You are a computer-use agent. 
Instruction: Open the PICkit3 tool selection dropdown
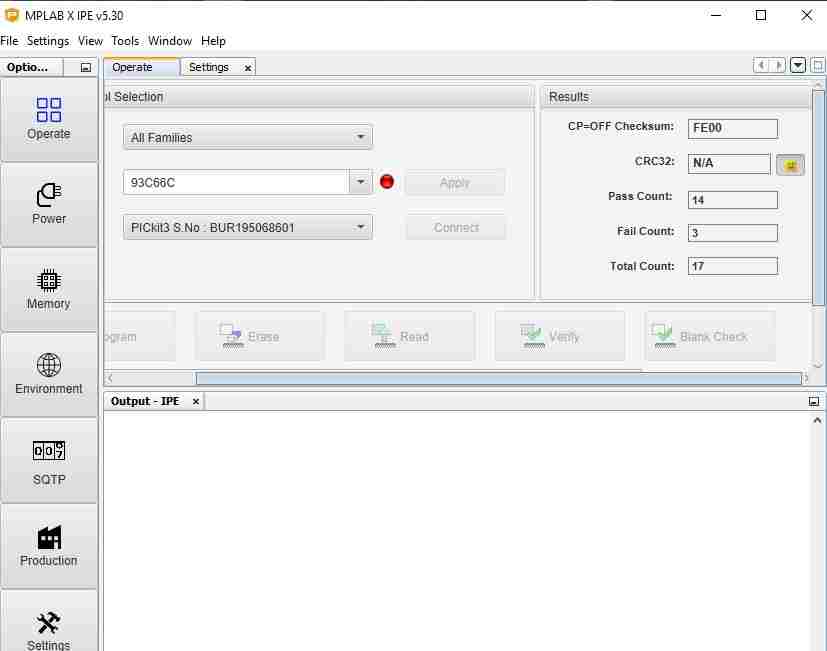point(247,227)
